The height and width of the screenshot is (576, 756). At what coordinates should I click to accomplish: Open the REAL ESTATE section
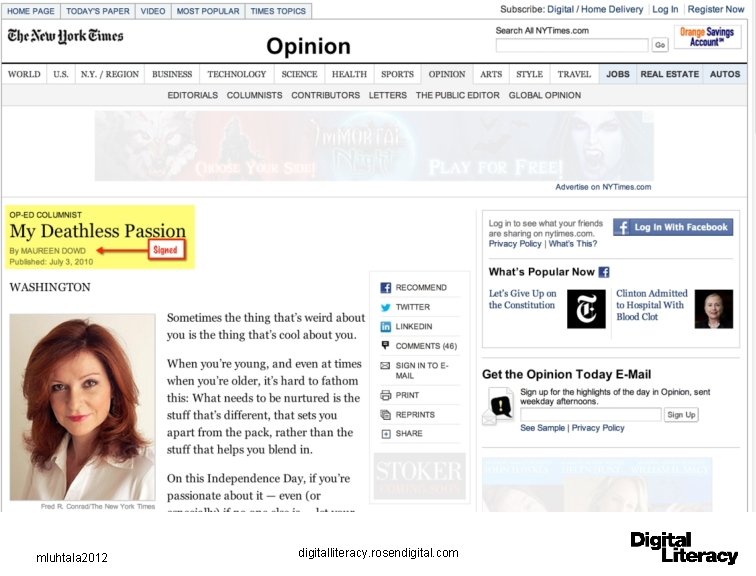tap(670, 74)
